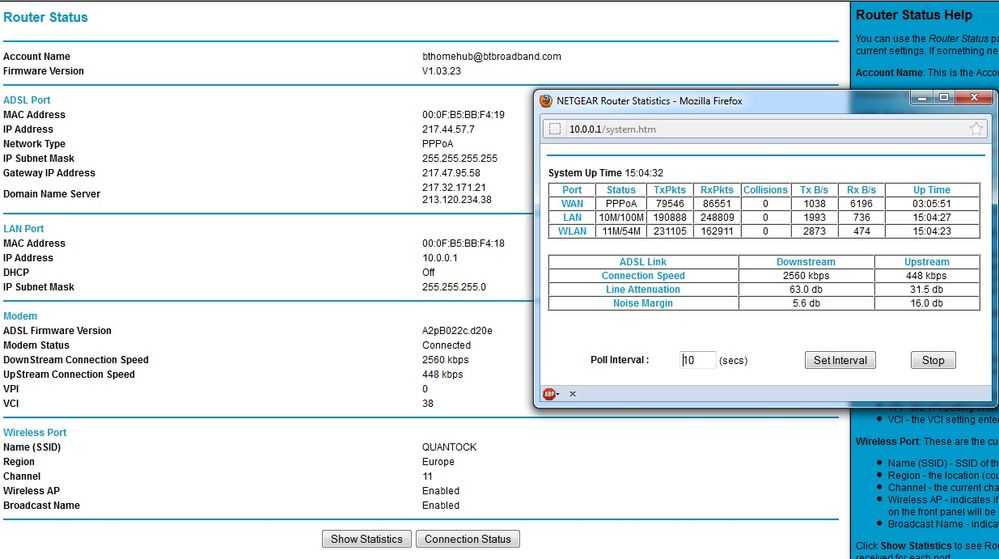Click the Router Status Help heading
The height and width of the screenshot is (559, 999).
[x=914, y=15]
